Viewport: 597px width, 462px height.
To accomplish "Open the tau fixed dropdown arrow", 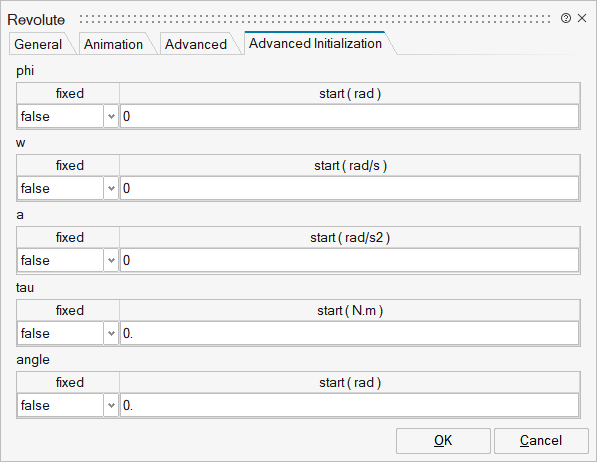I will 111,333.
